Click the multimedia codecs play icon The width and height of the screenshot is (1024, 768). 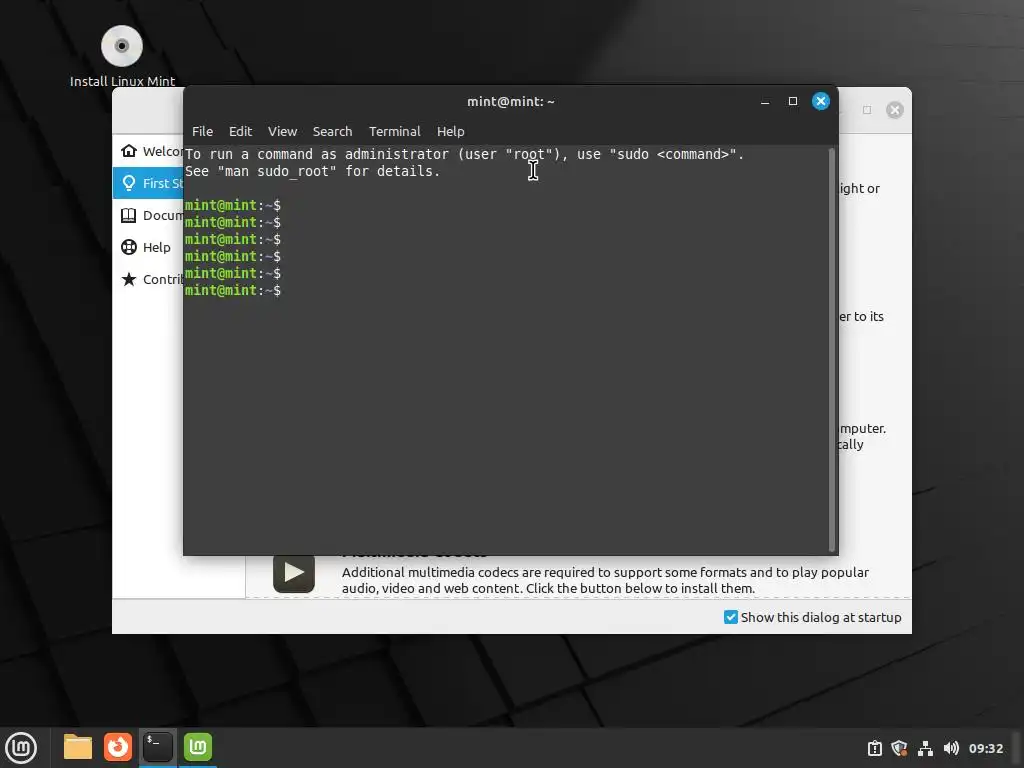click(x=294, y=573)
